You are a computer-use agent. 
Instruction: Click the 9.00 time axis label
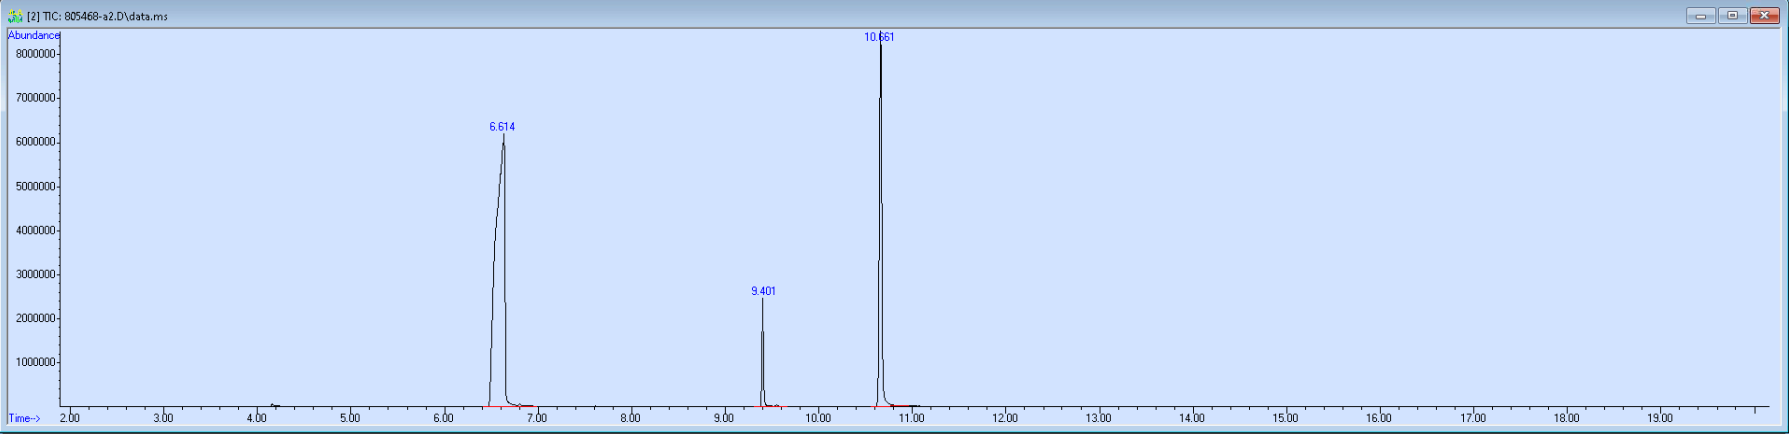[724, 418]
